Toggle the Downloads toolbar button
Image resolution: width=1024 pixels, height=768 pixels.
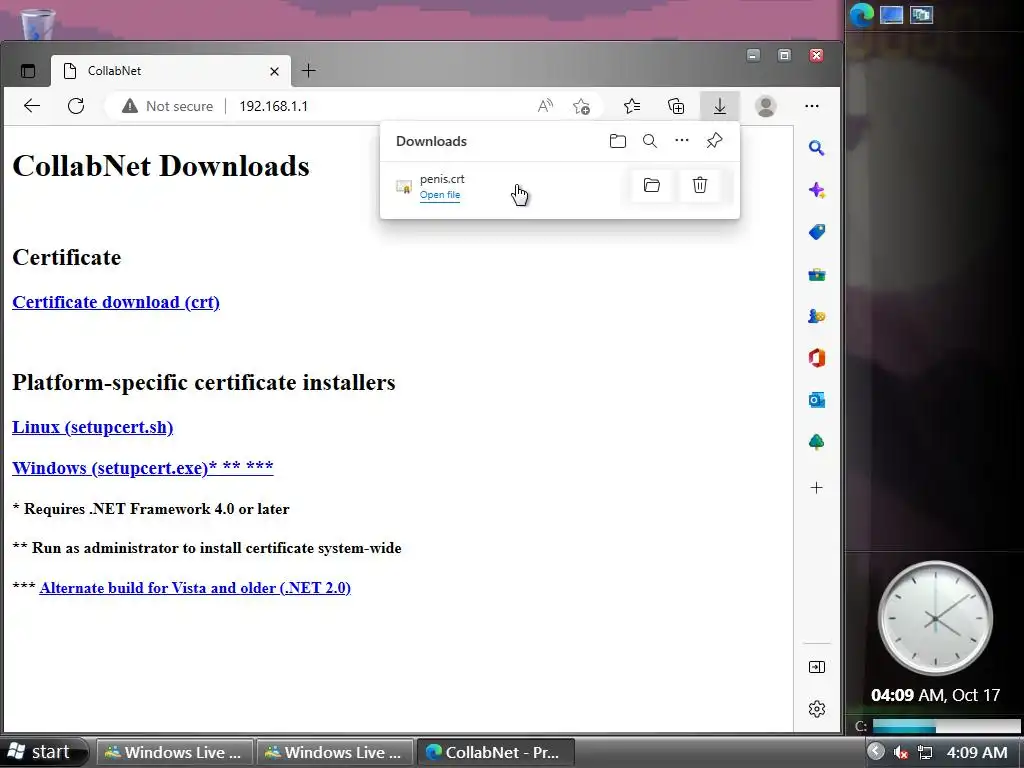click(x=720, y=106)
